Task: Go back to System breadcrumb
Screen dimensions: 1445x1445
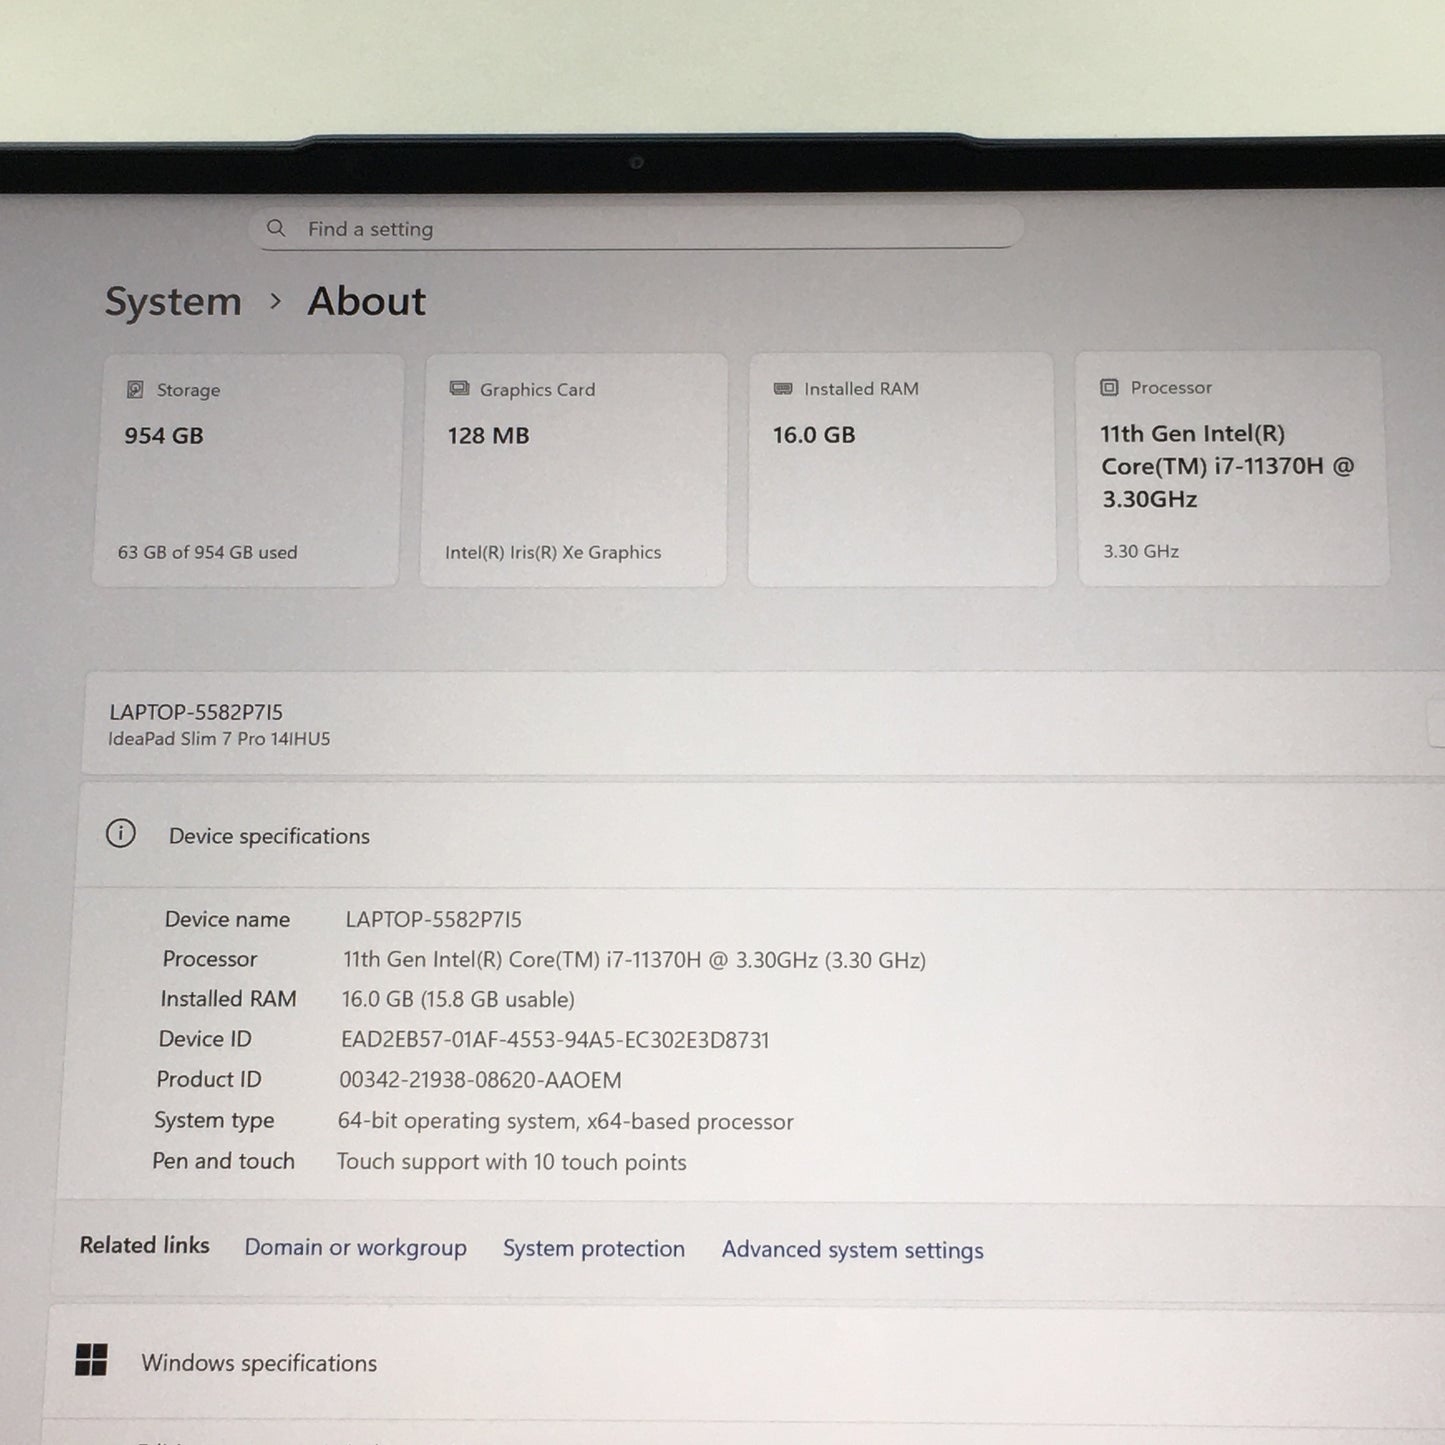Action: [173, 301]
